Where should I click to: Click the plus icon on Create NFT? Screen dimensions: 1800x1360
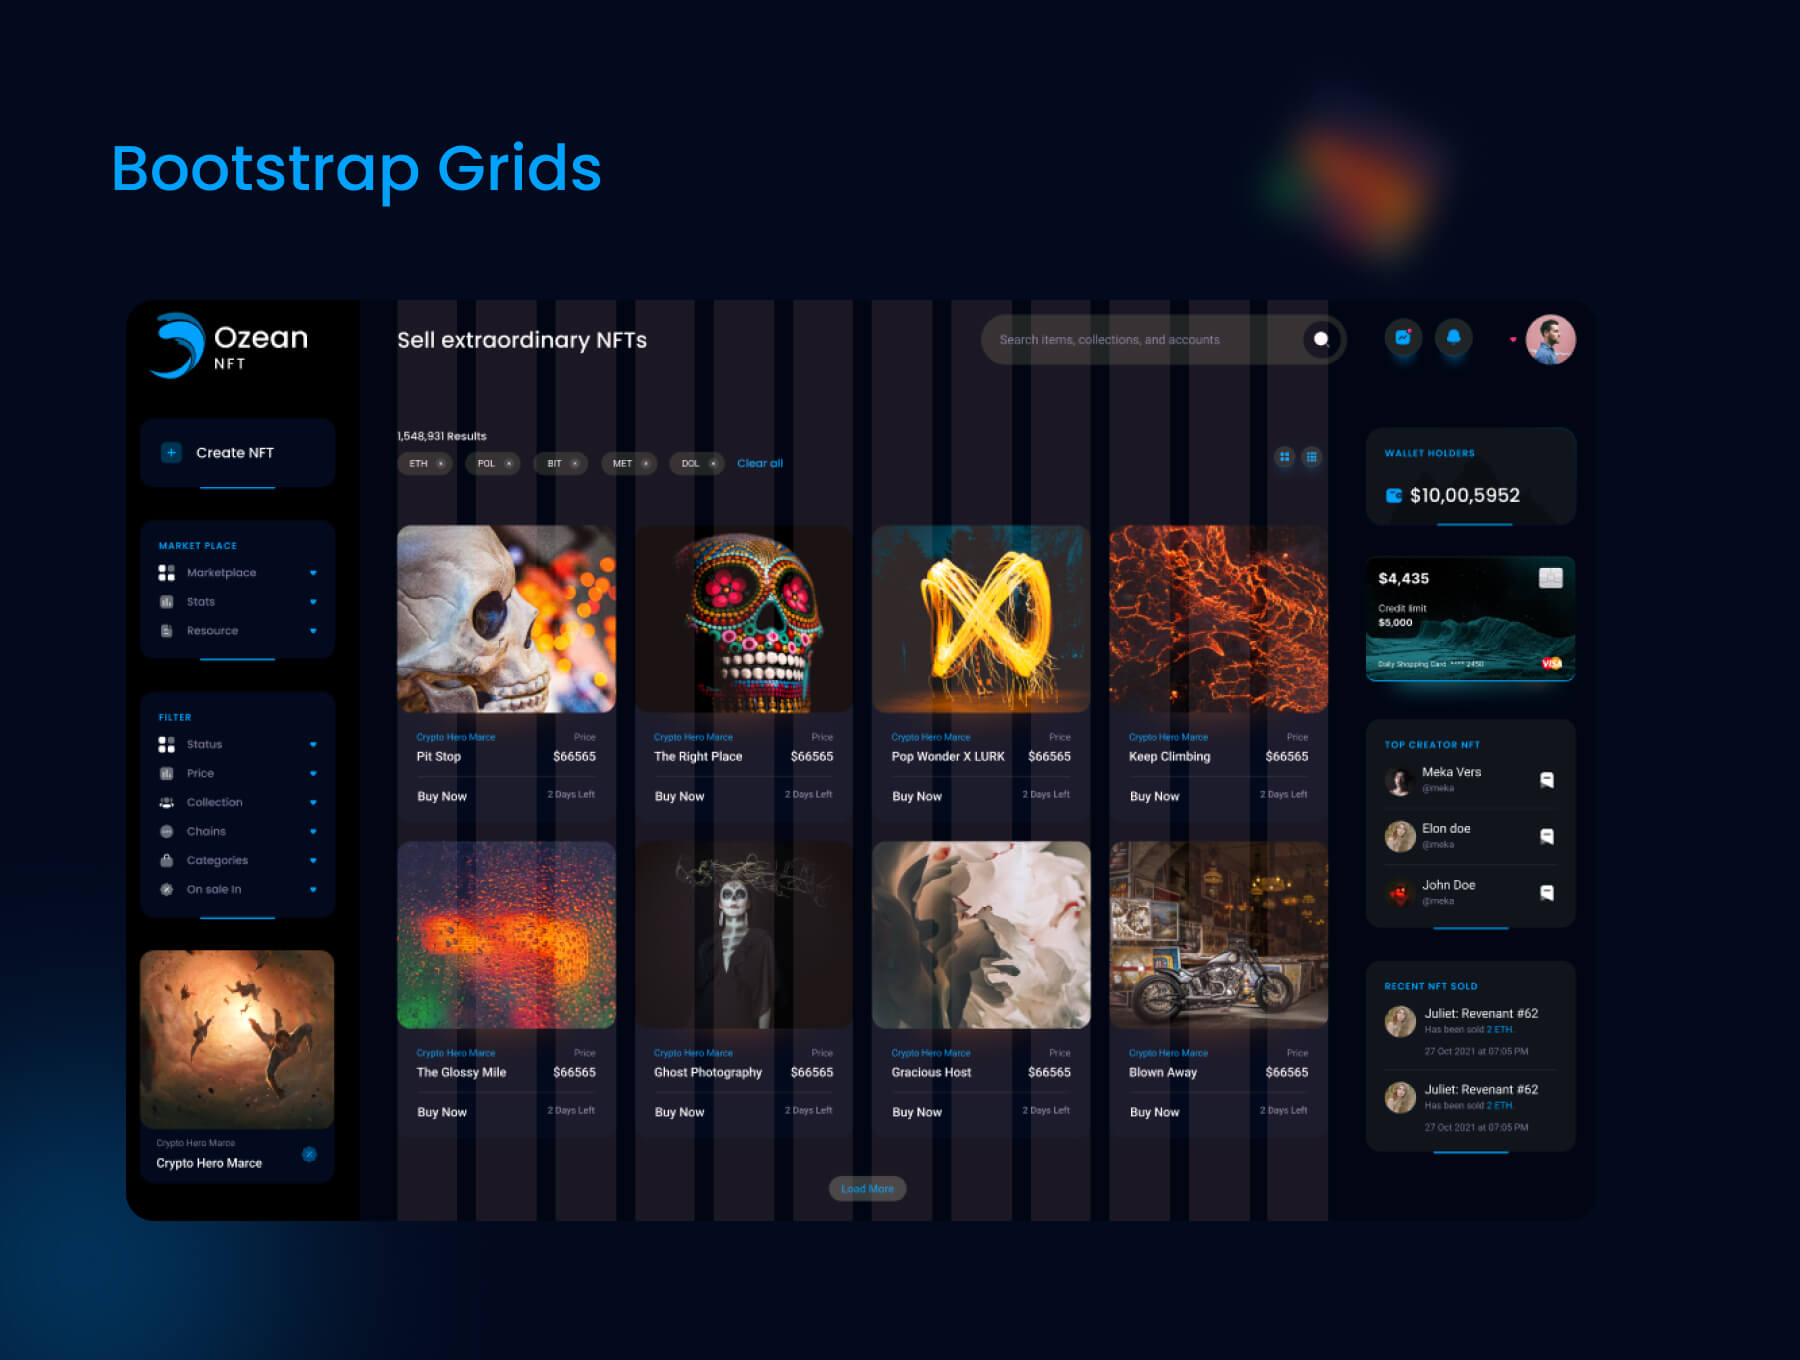tap(171, 453)
